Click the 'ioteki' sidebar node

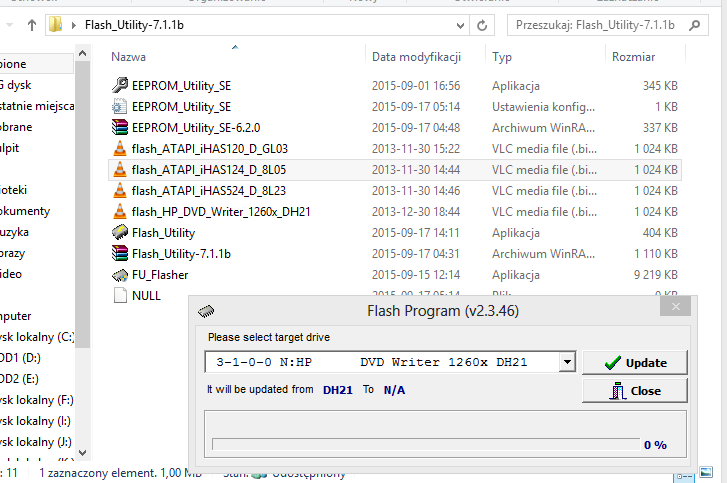(x=13, y=190)
